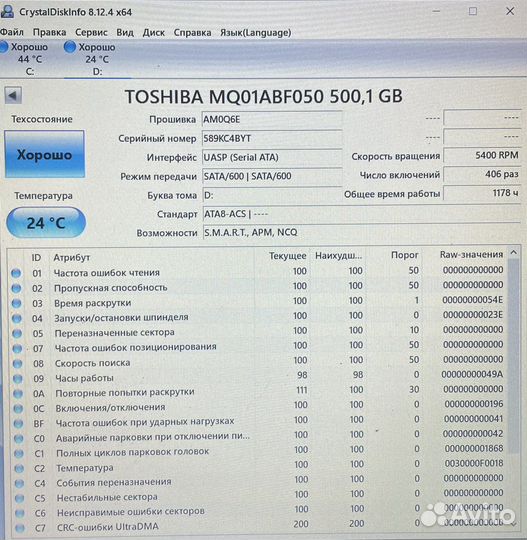Image resolution: width=527 pixels, height=540 pixels.
Task: Click the power-on count 406 раз
Action: (482, 175)
